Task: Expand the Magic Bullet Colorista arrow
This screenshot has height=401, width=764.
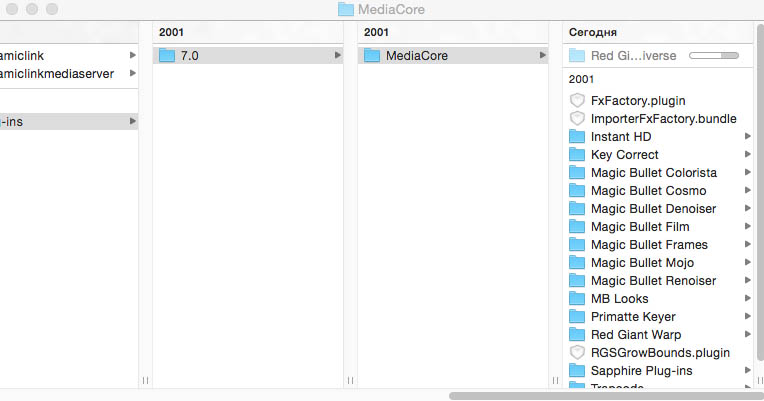Action: (747, 172)
